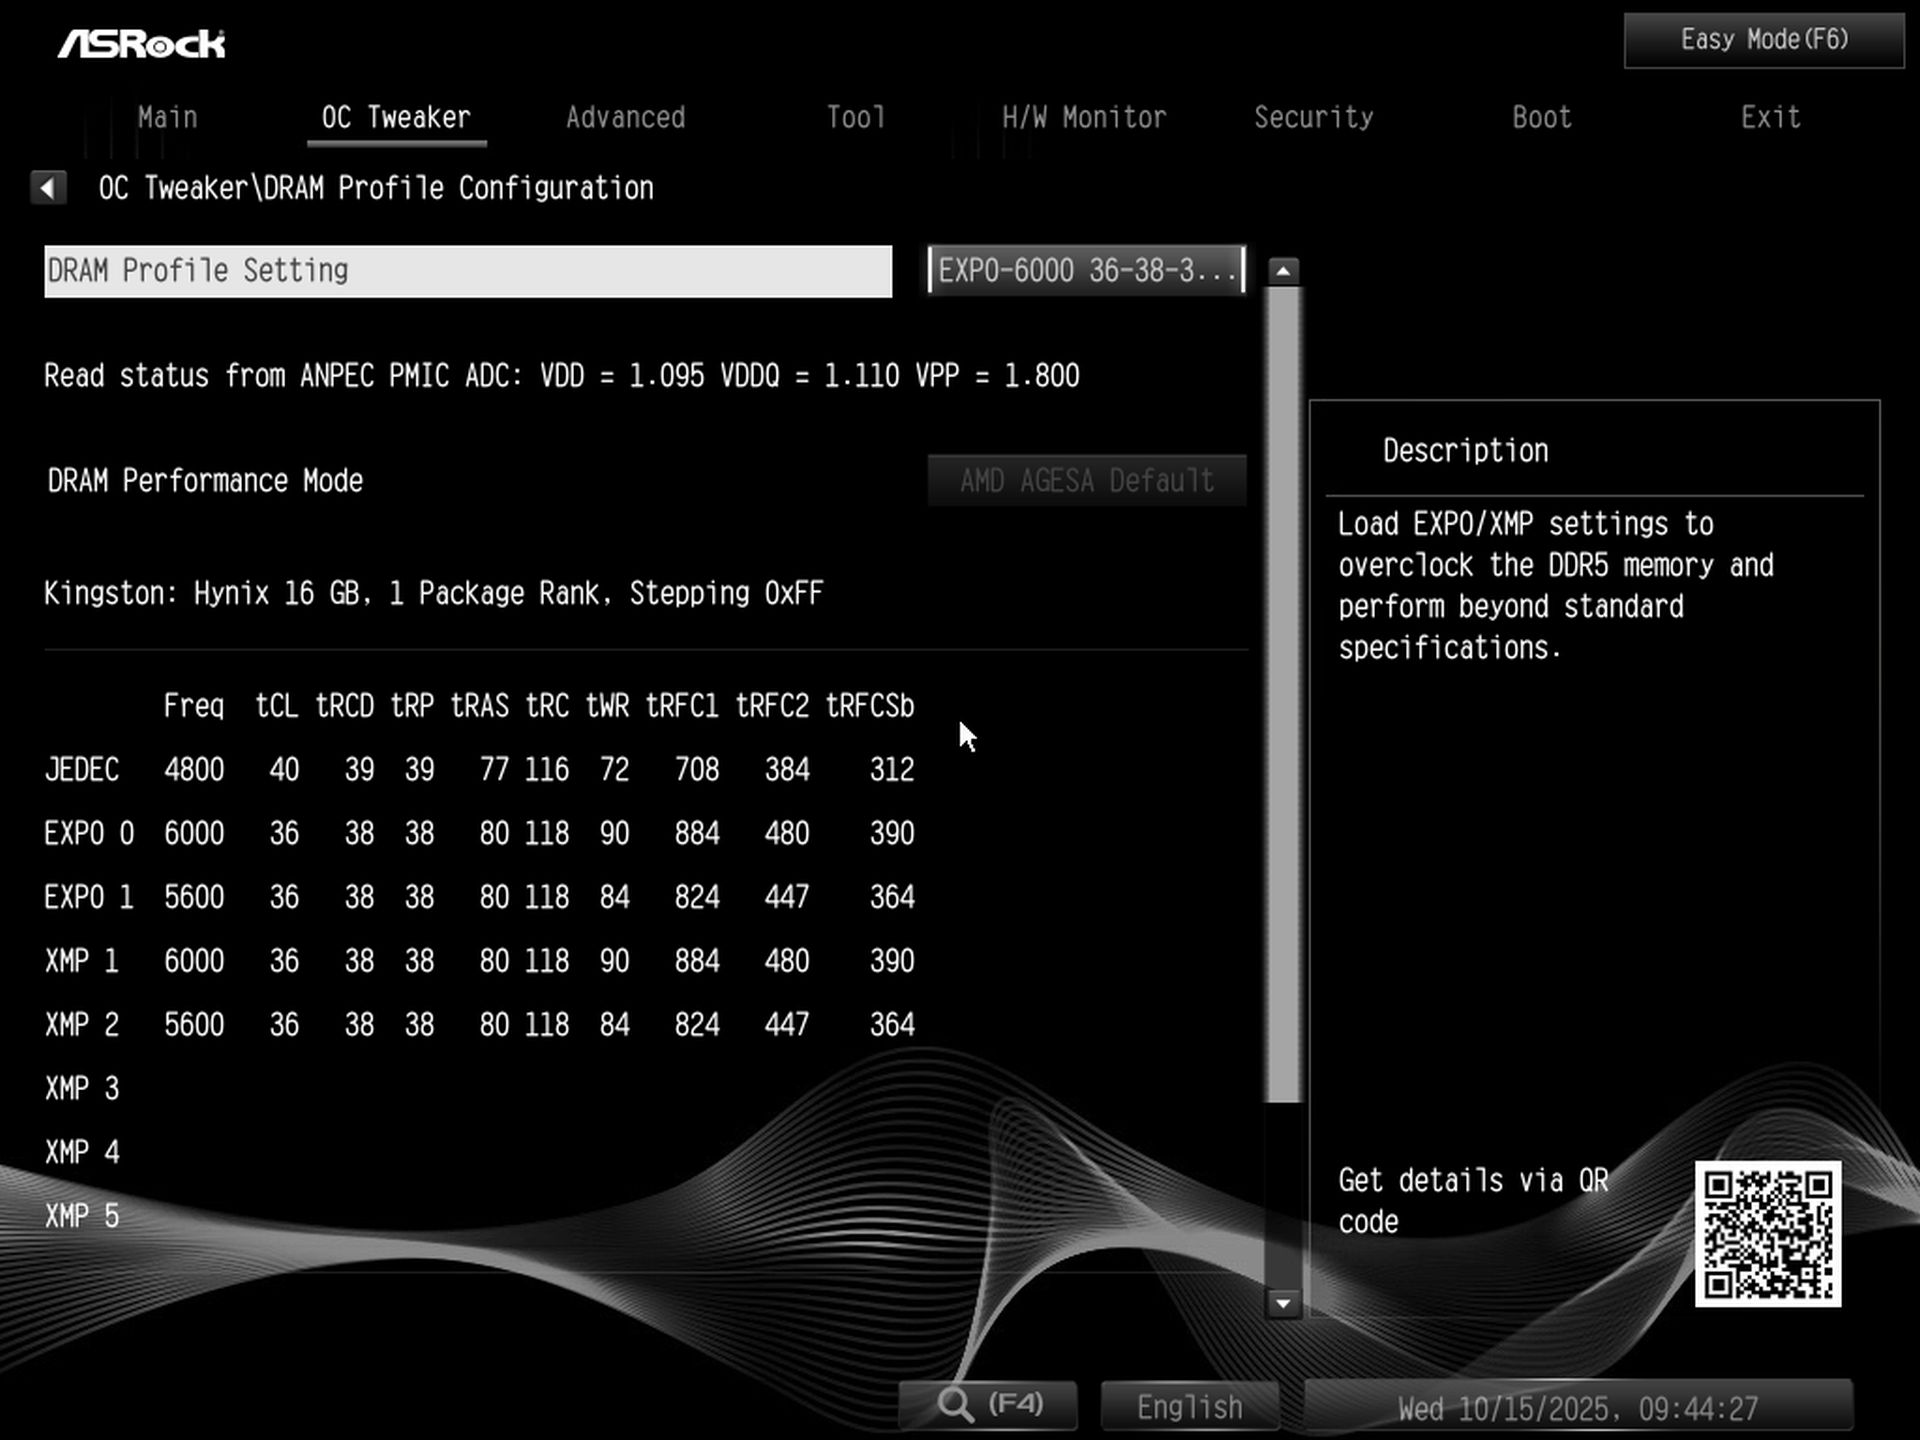This screenshot has height=1440, width=1920.
Task: Switch to Easy Mode via the F6 button
Action: click(x=1761, y=39)
